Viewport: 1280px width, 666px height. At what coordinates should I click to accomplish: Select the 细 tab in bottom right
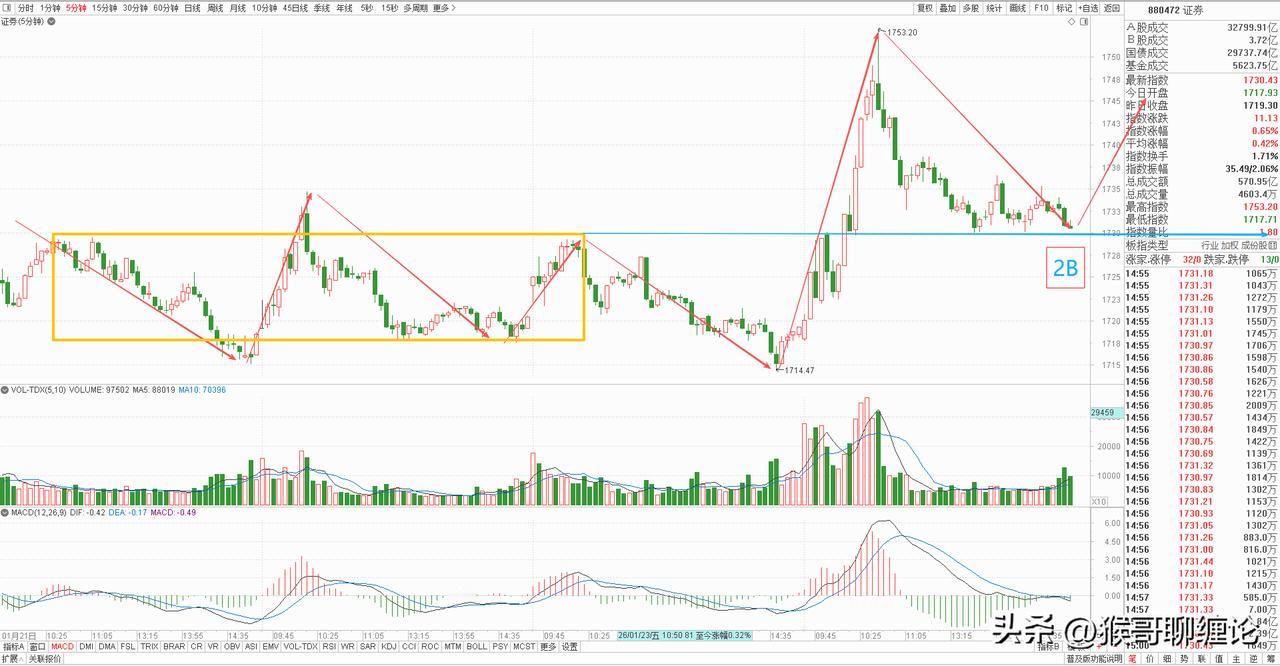[x=1167, y=659]
